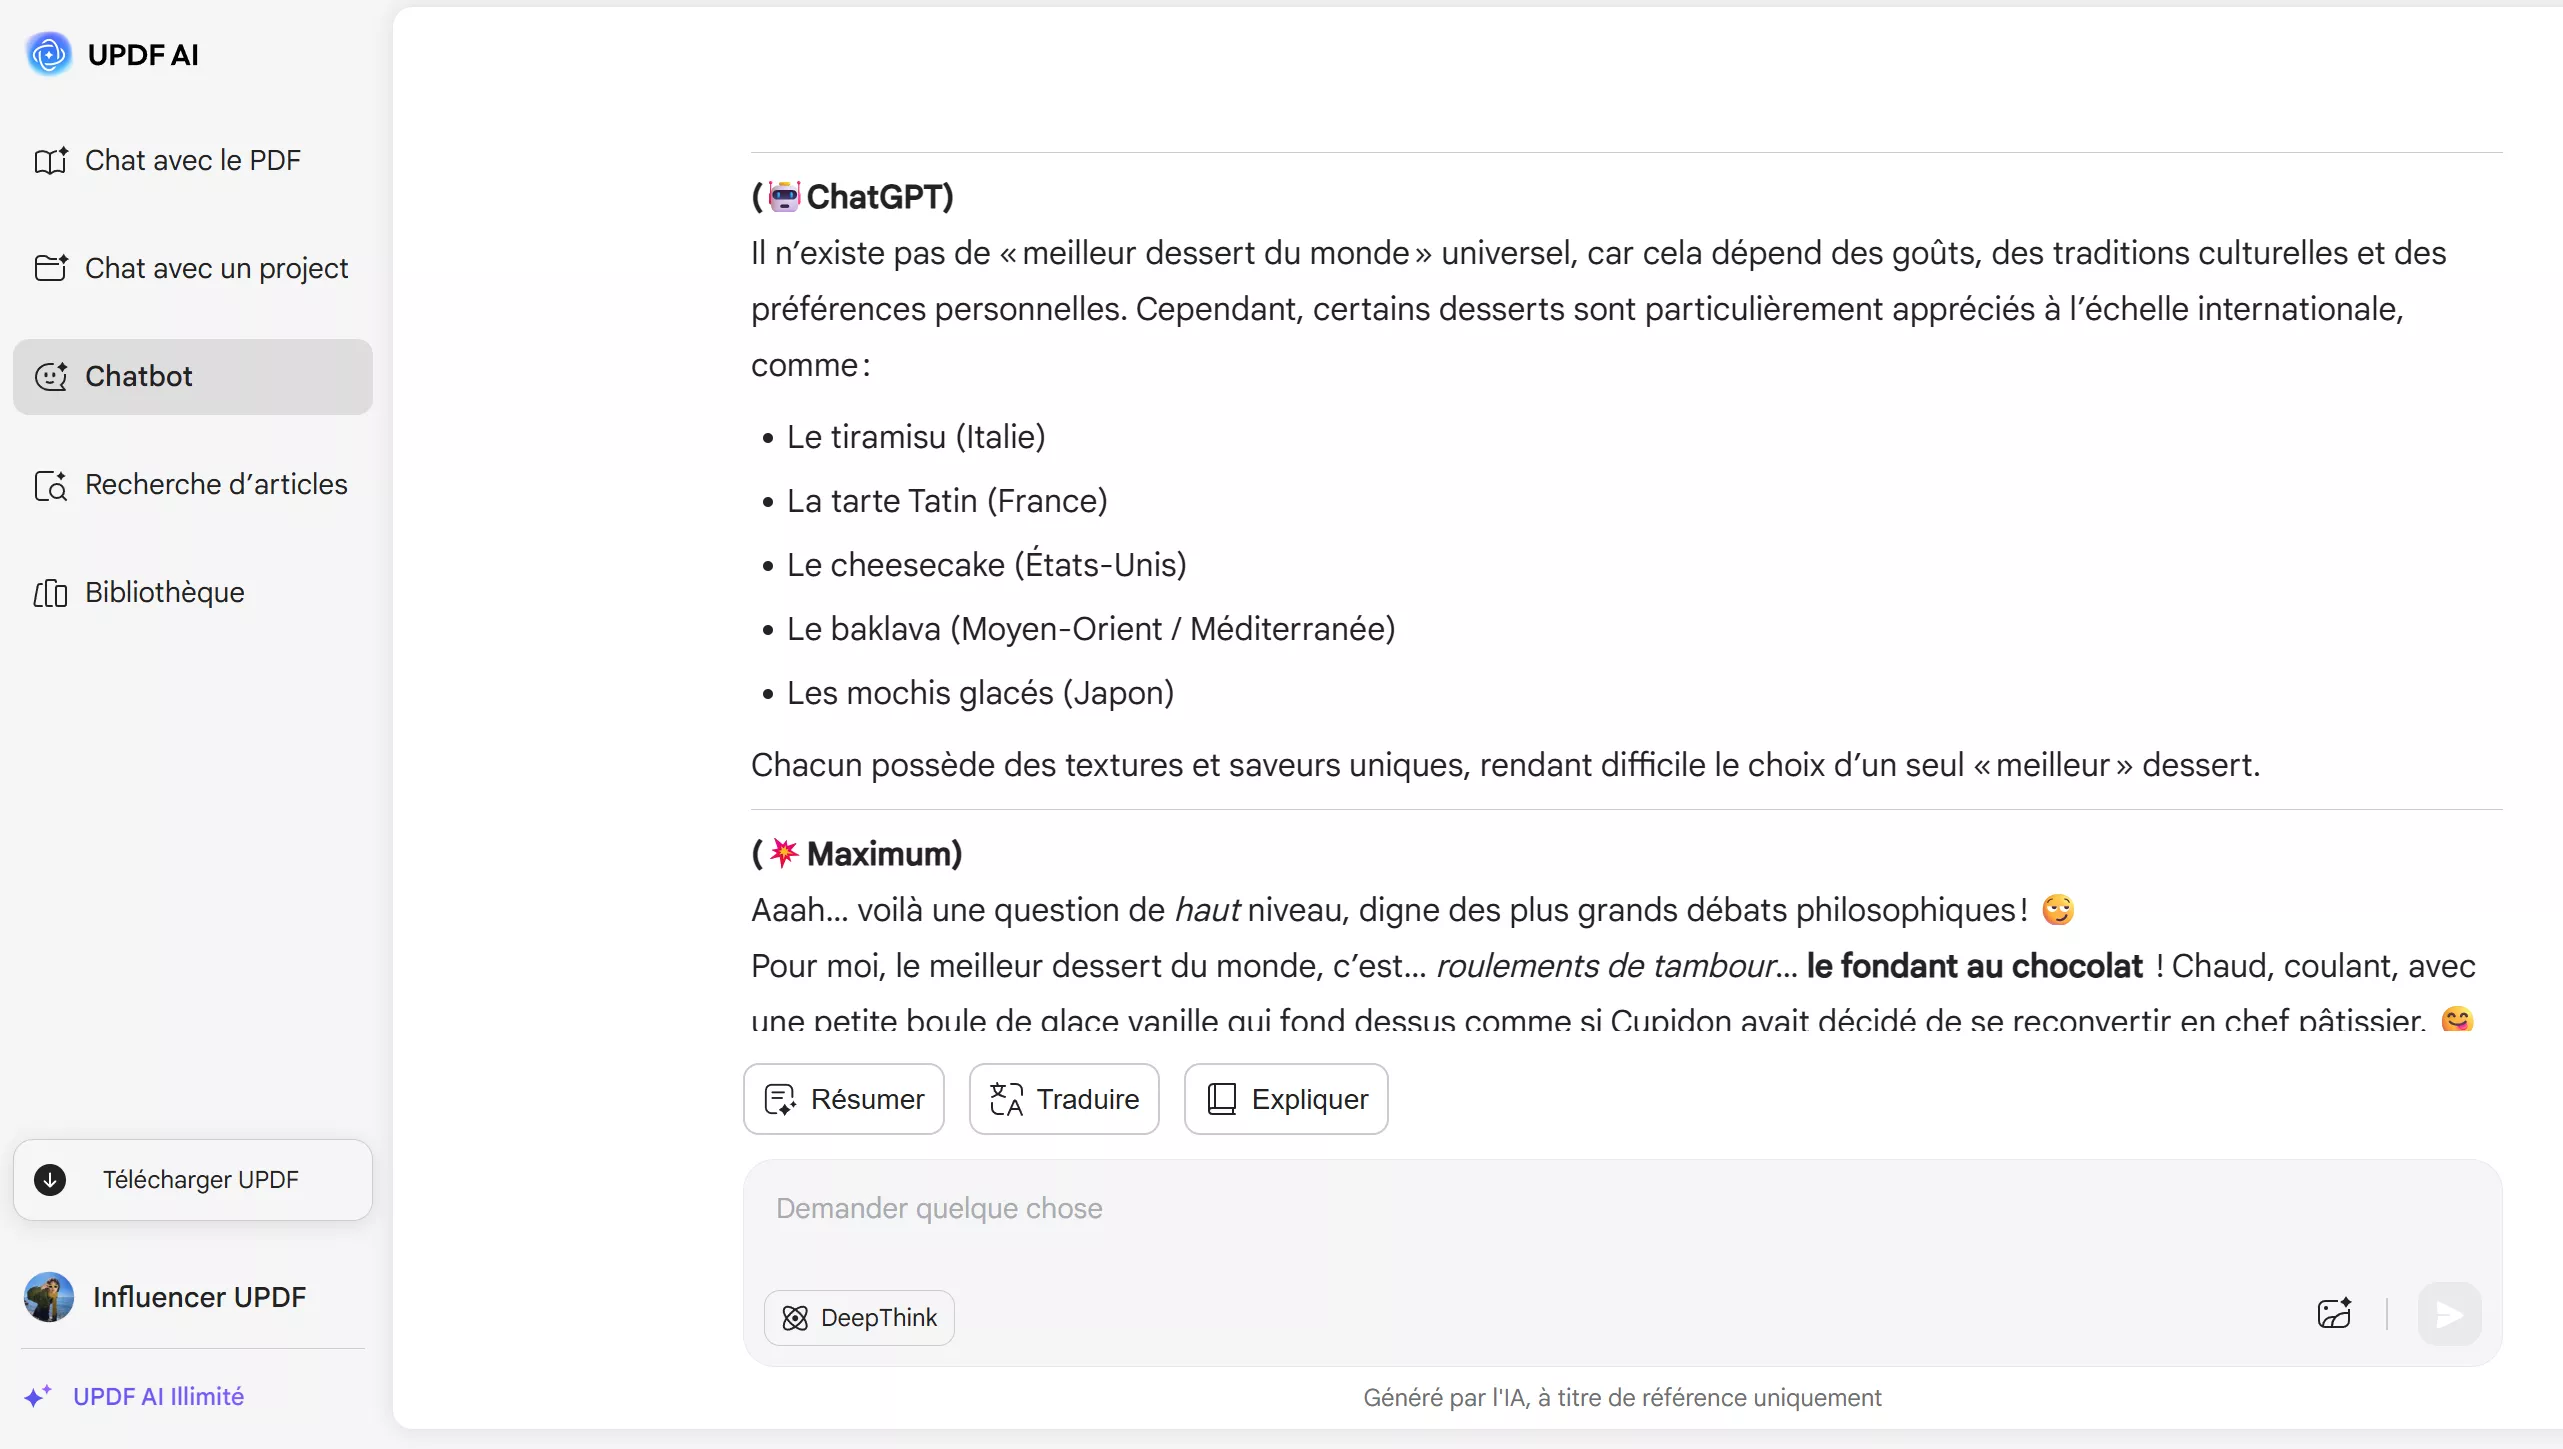This screenshot has width=2563, height=1449.
Task: Open the UPDF AI Illimité link
Action: point(158,1396)
